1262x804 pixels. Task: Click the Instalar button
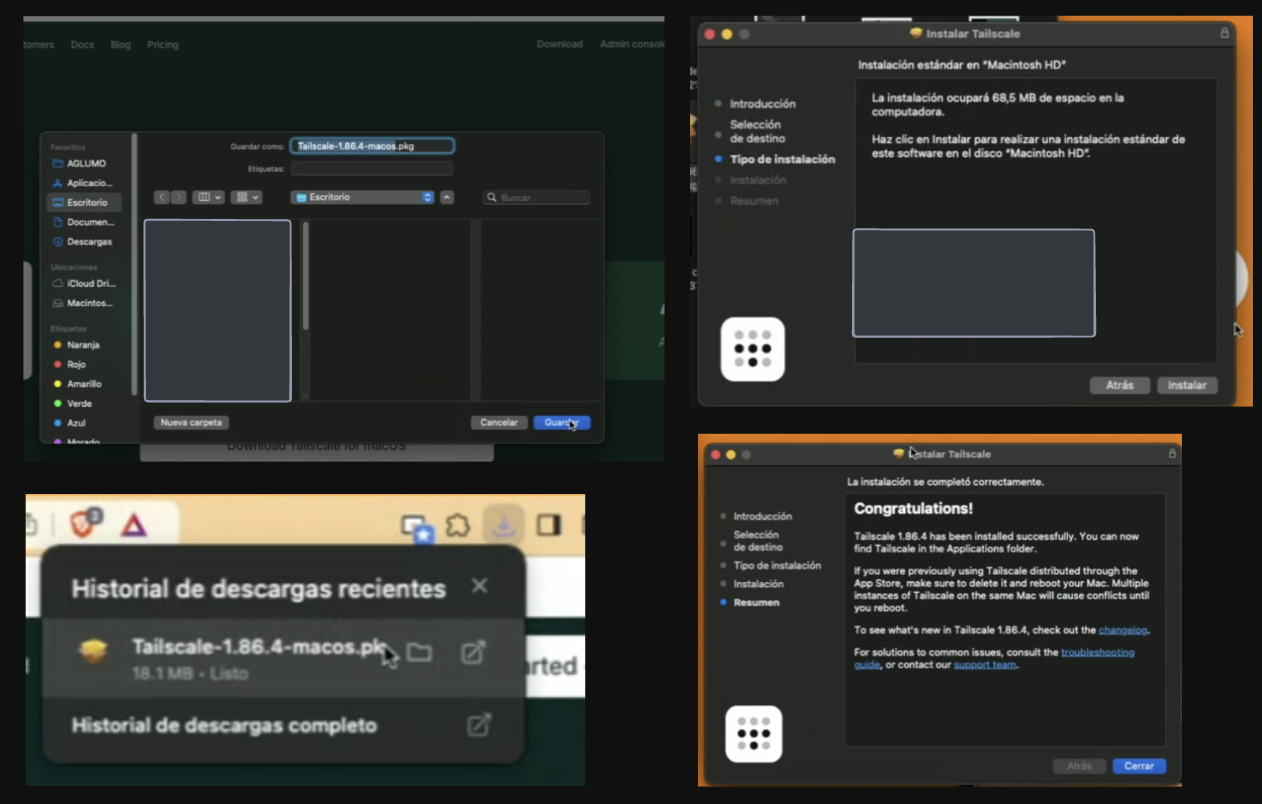click(x=1186, y=385)
